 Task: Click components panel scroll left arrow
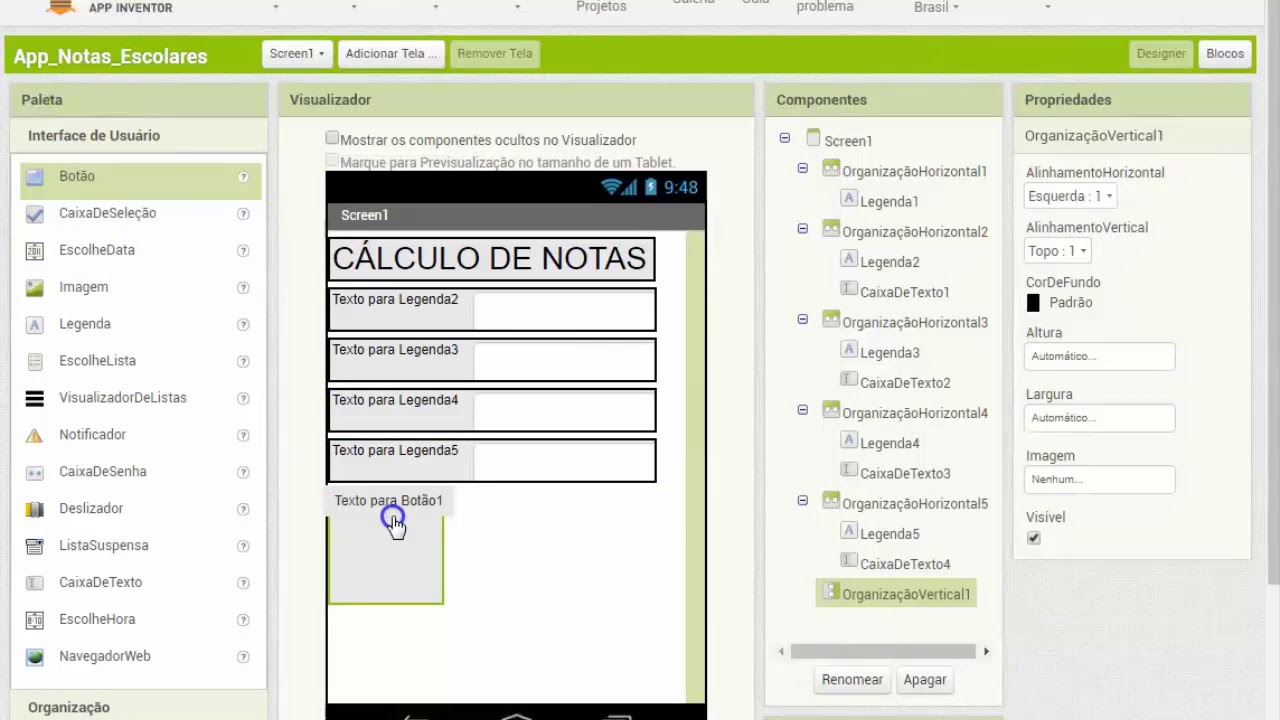782,652
